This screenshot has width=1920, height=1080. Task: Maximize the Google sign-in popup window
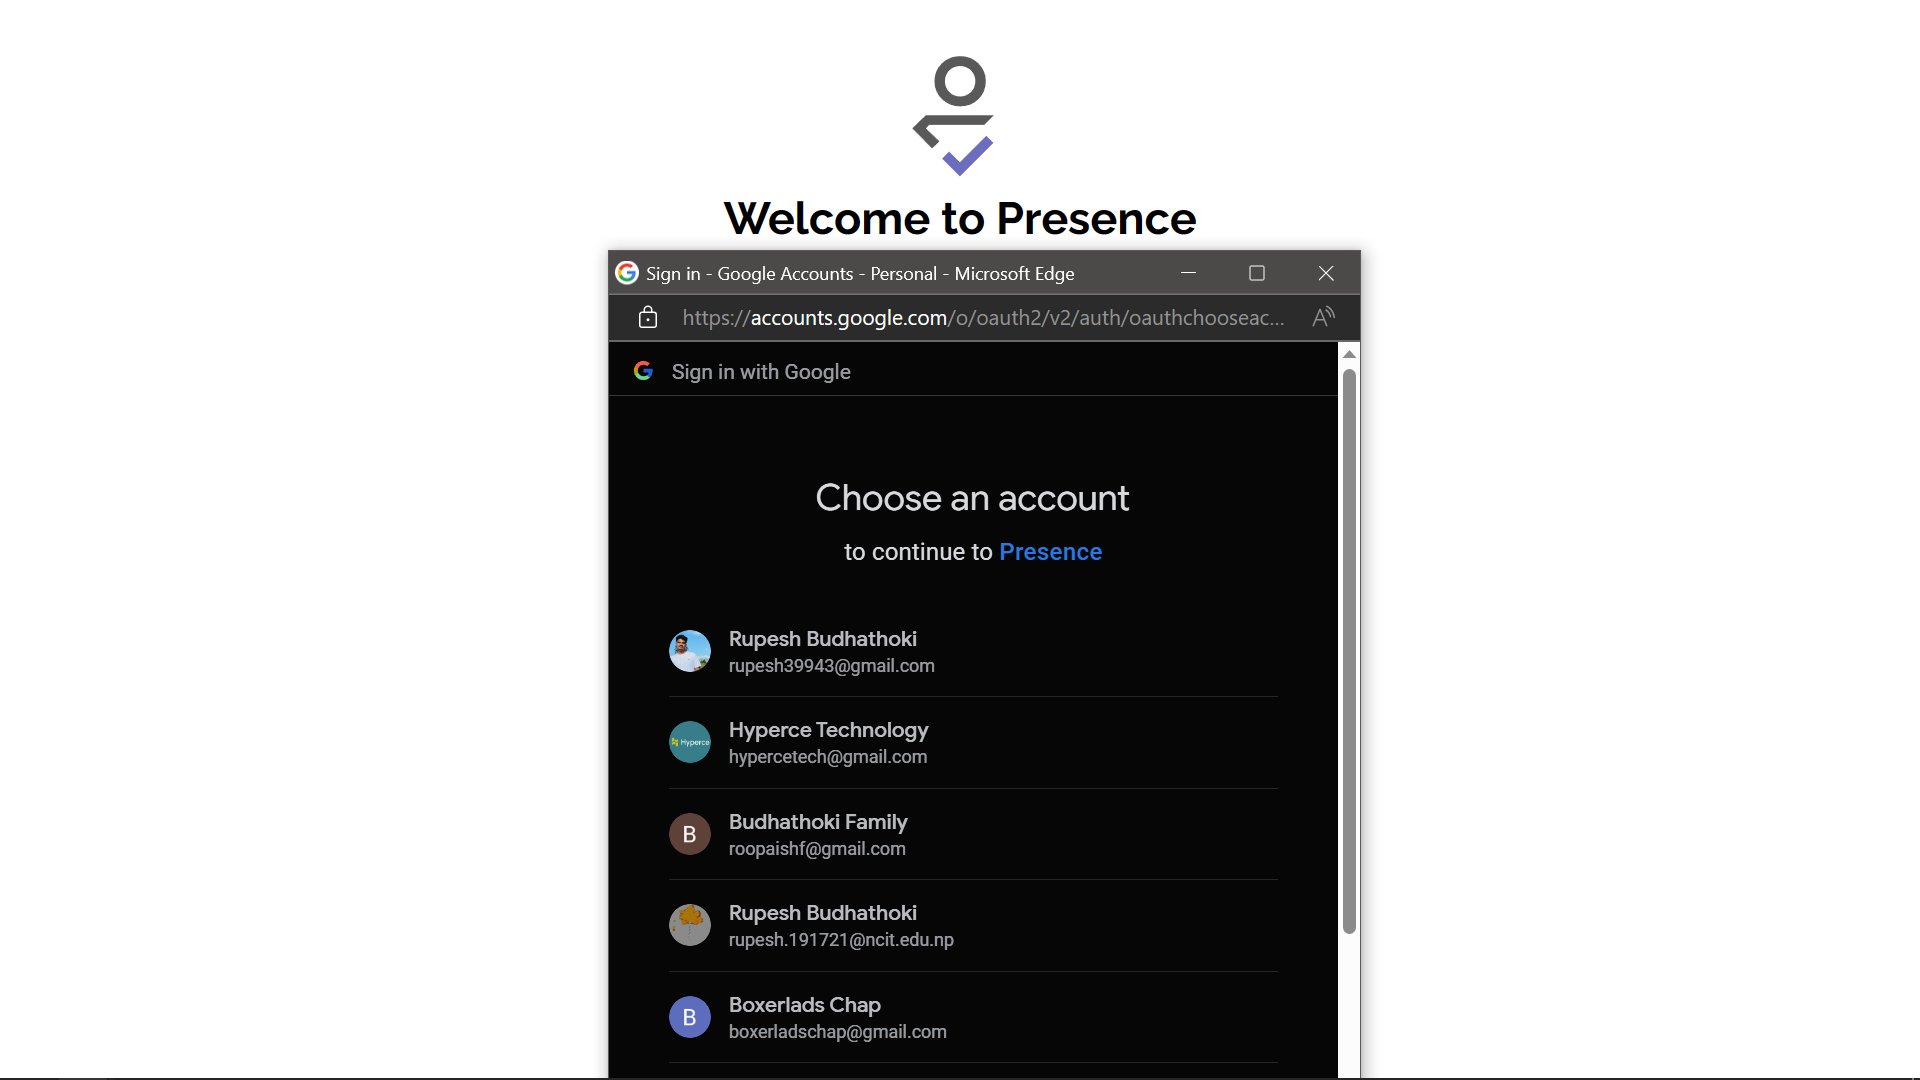pyautogui.click(x=1257, y=273)
